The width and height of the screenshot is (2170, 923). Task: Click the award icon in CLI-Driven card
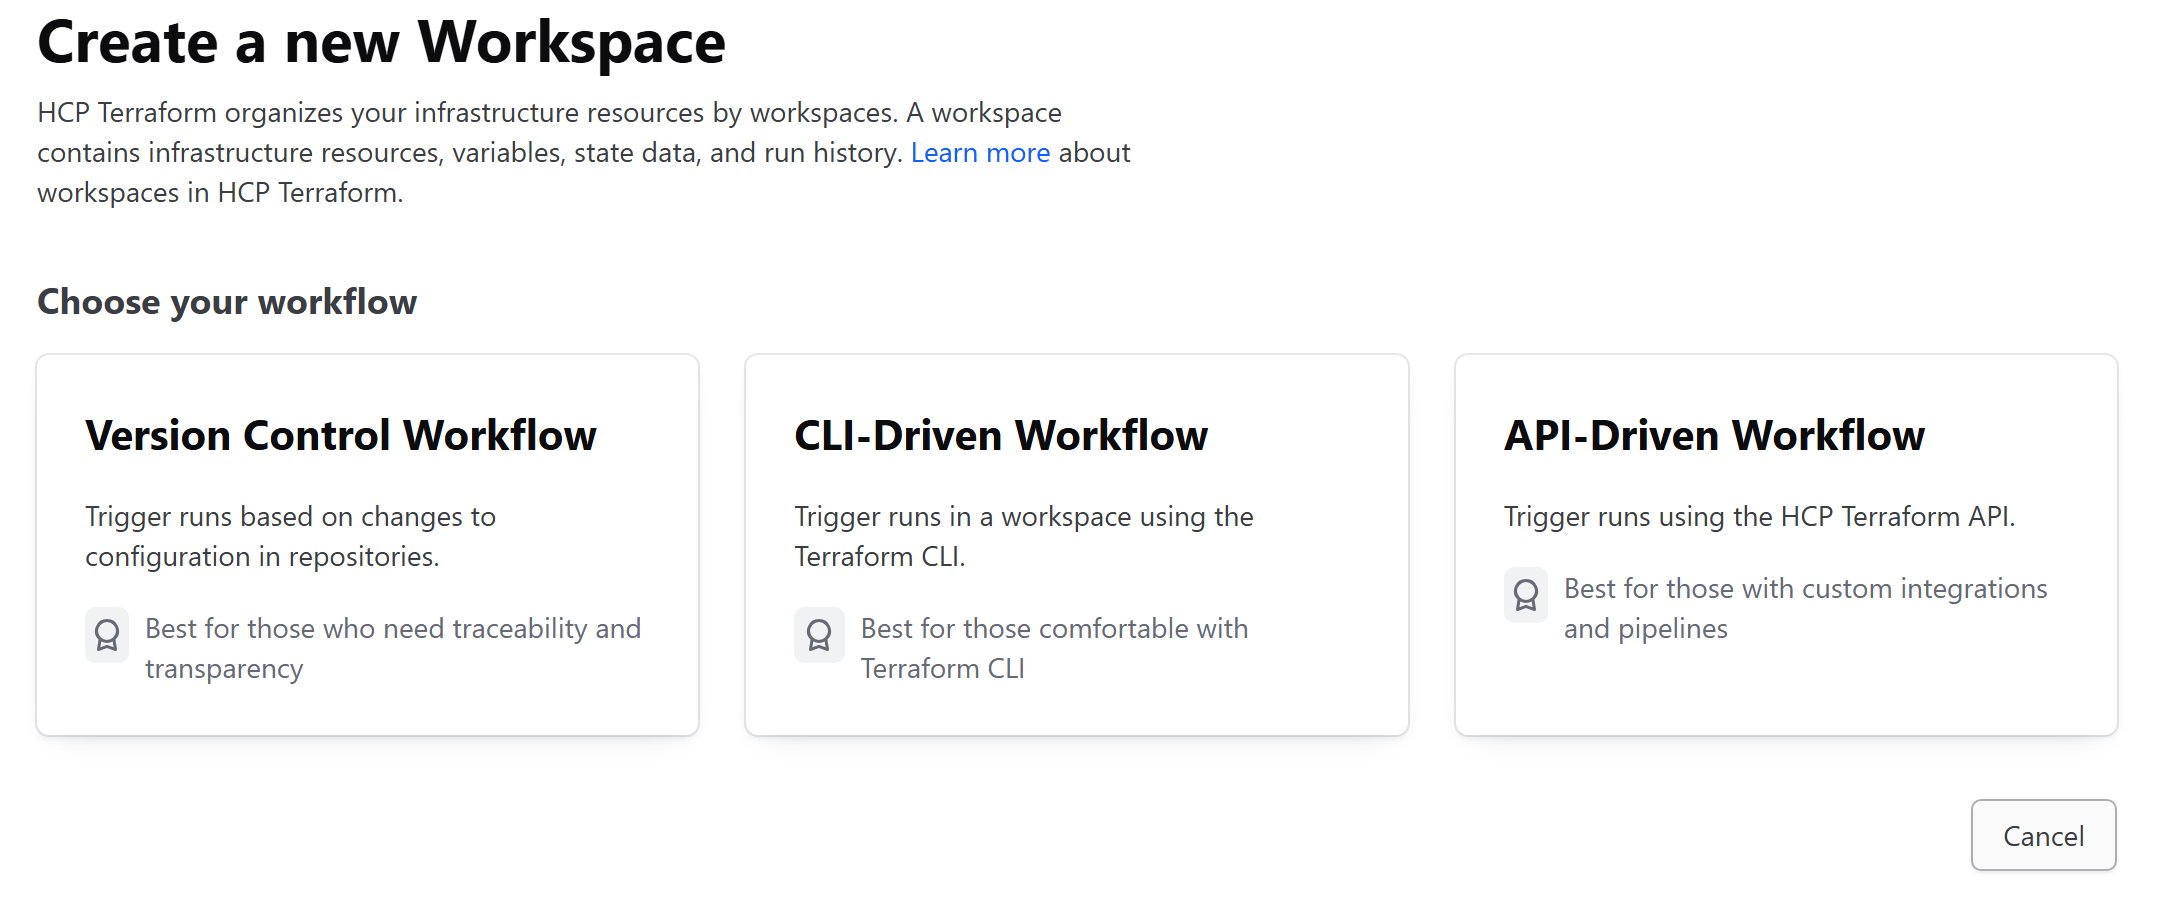point(819,635)
